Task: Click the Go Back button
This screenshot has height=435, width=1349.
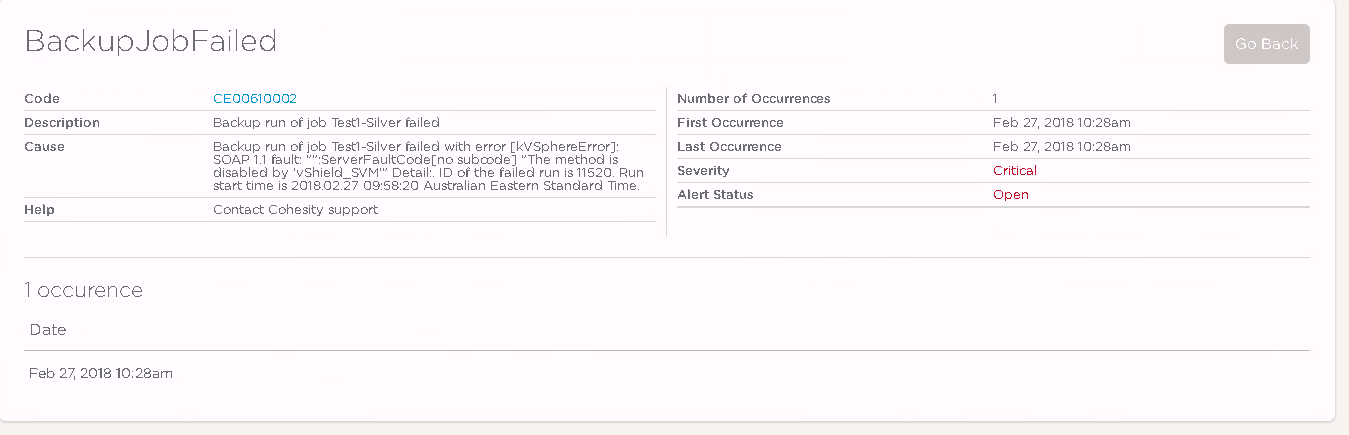Action: 1266,44
